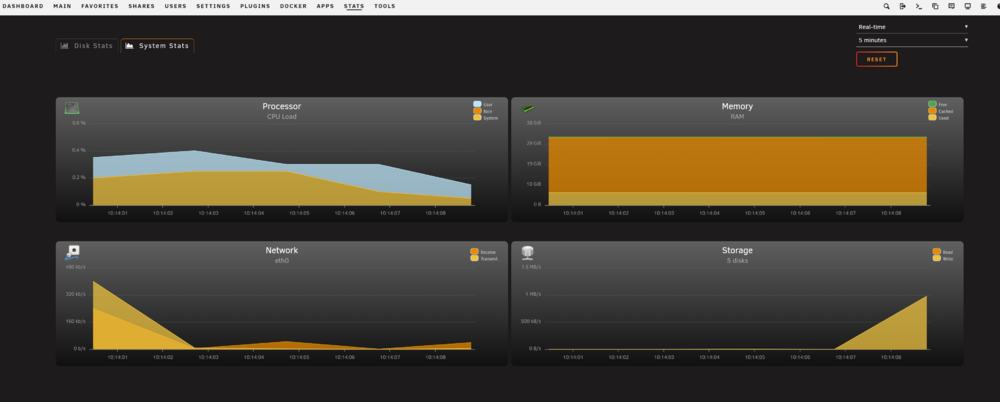Image resolution: width=1000 pixels, height=402 pixels.
Task: Click the Network chart title
Action: (281, 251)
